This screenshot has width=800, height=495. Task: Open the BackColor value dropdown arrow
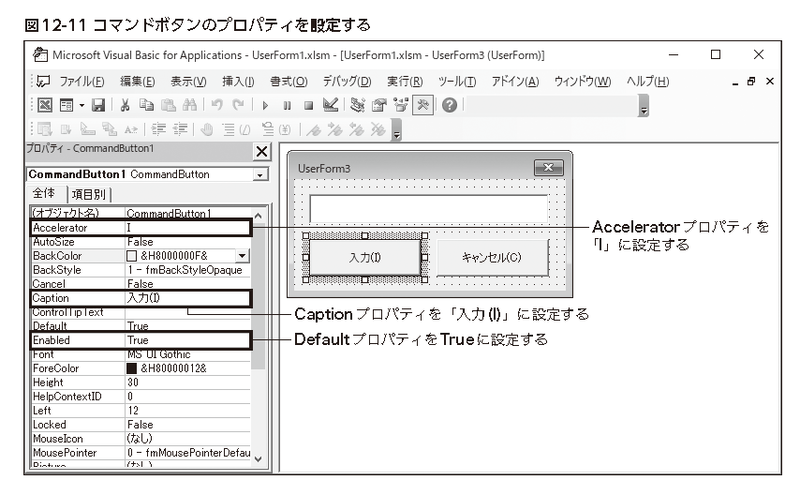point(242,256)
